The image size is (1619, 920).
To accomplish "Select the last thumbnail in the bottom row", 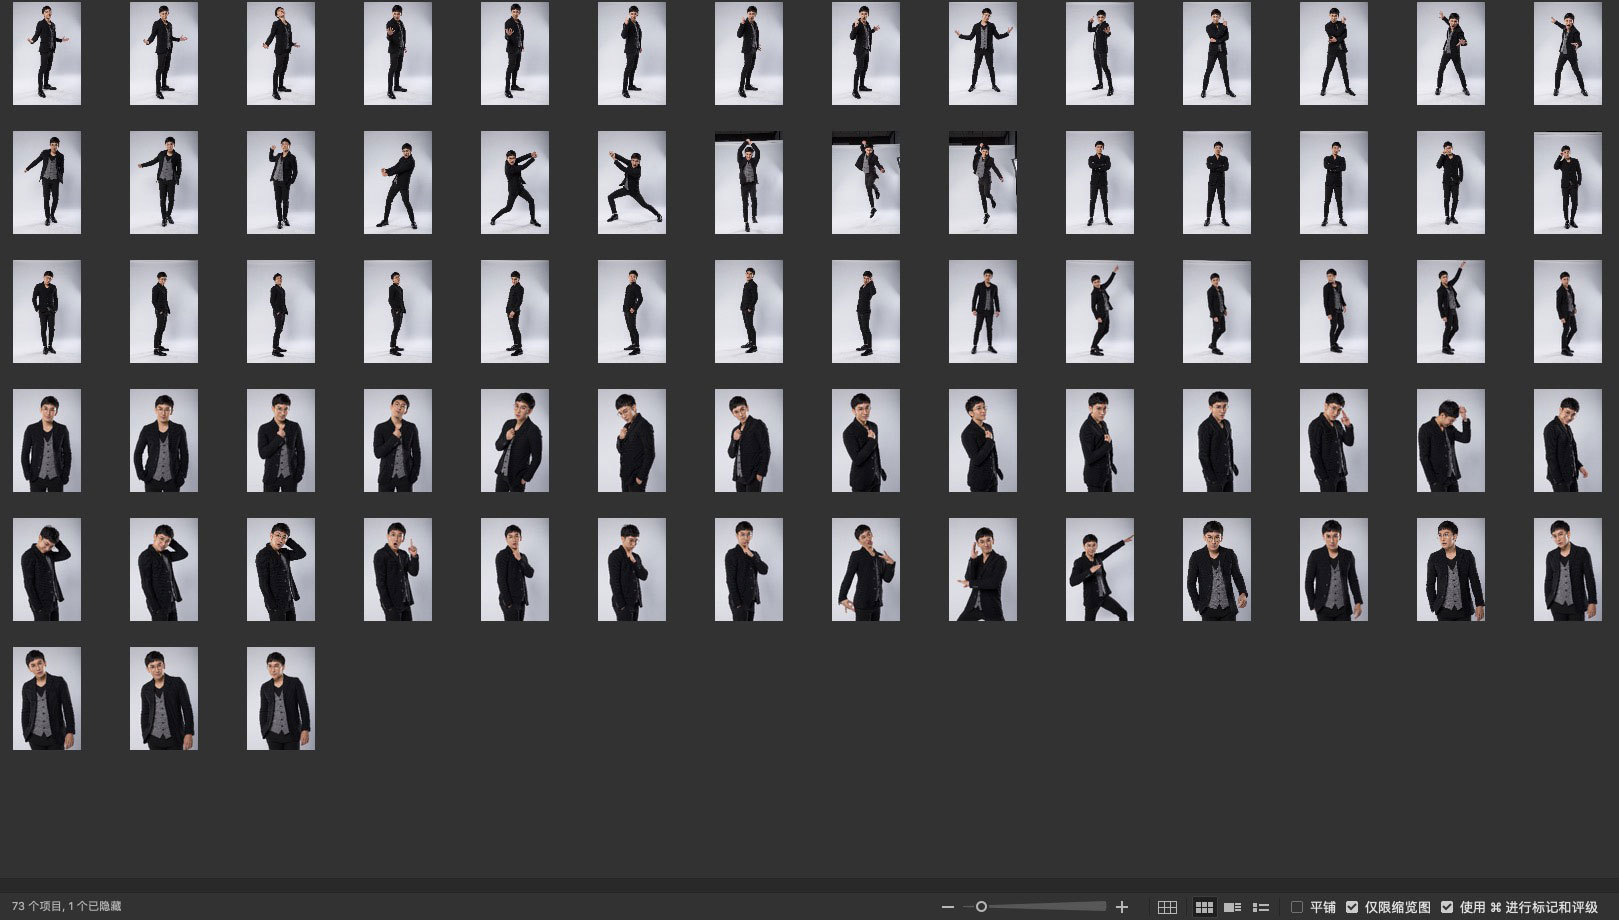I will 281,698.
